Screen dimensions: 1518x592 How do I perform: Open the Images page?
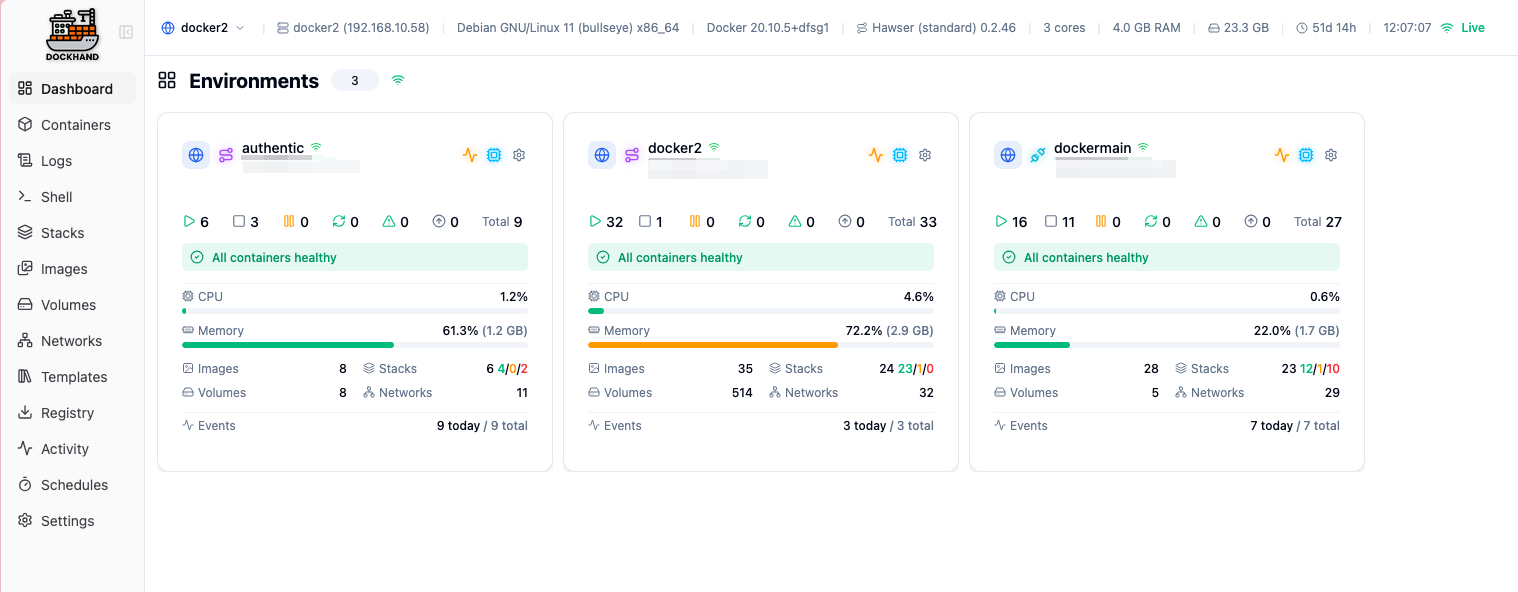(72, 269)
